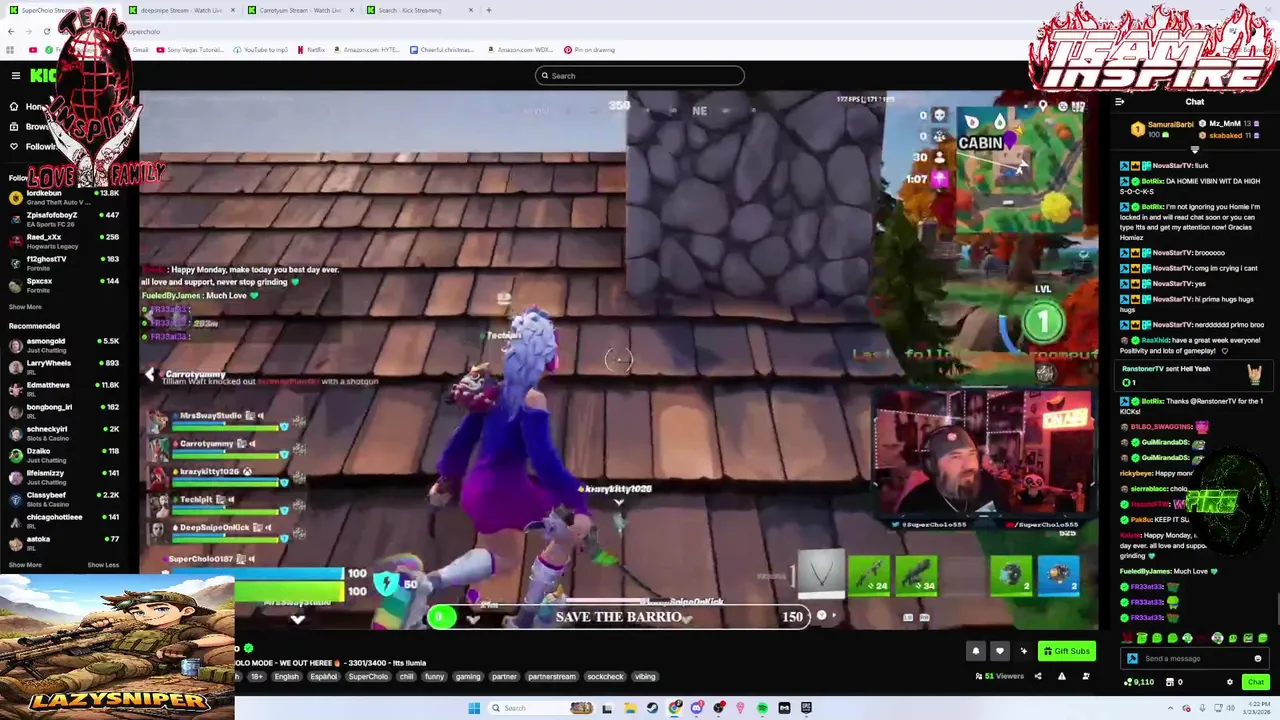
Task: Expand followed channels with Show more
Action: [x=25, y=307]
